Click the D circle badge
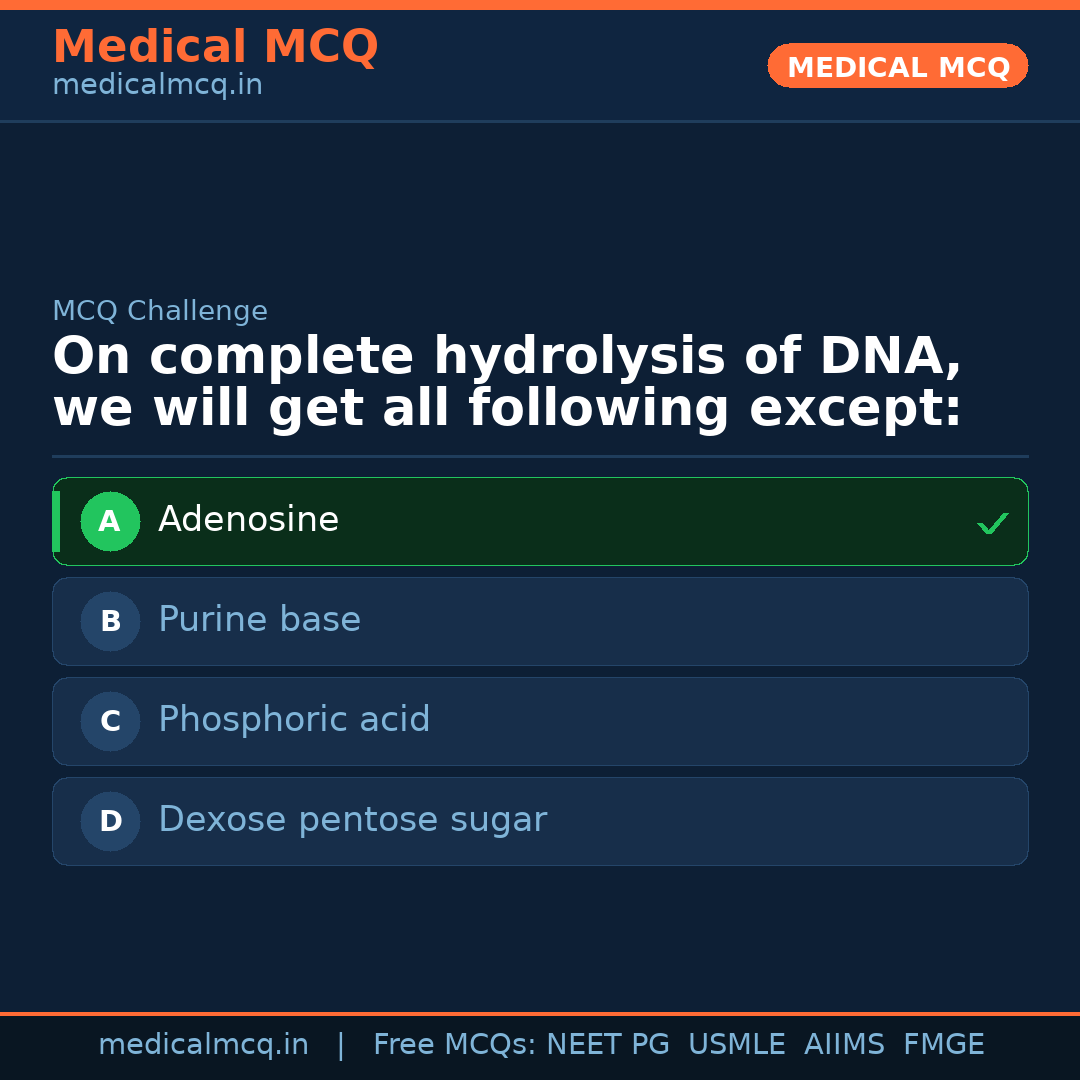 click(x=110, y=821)
